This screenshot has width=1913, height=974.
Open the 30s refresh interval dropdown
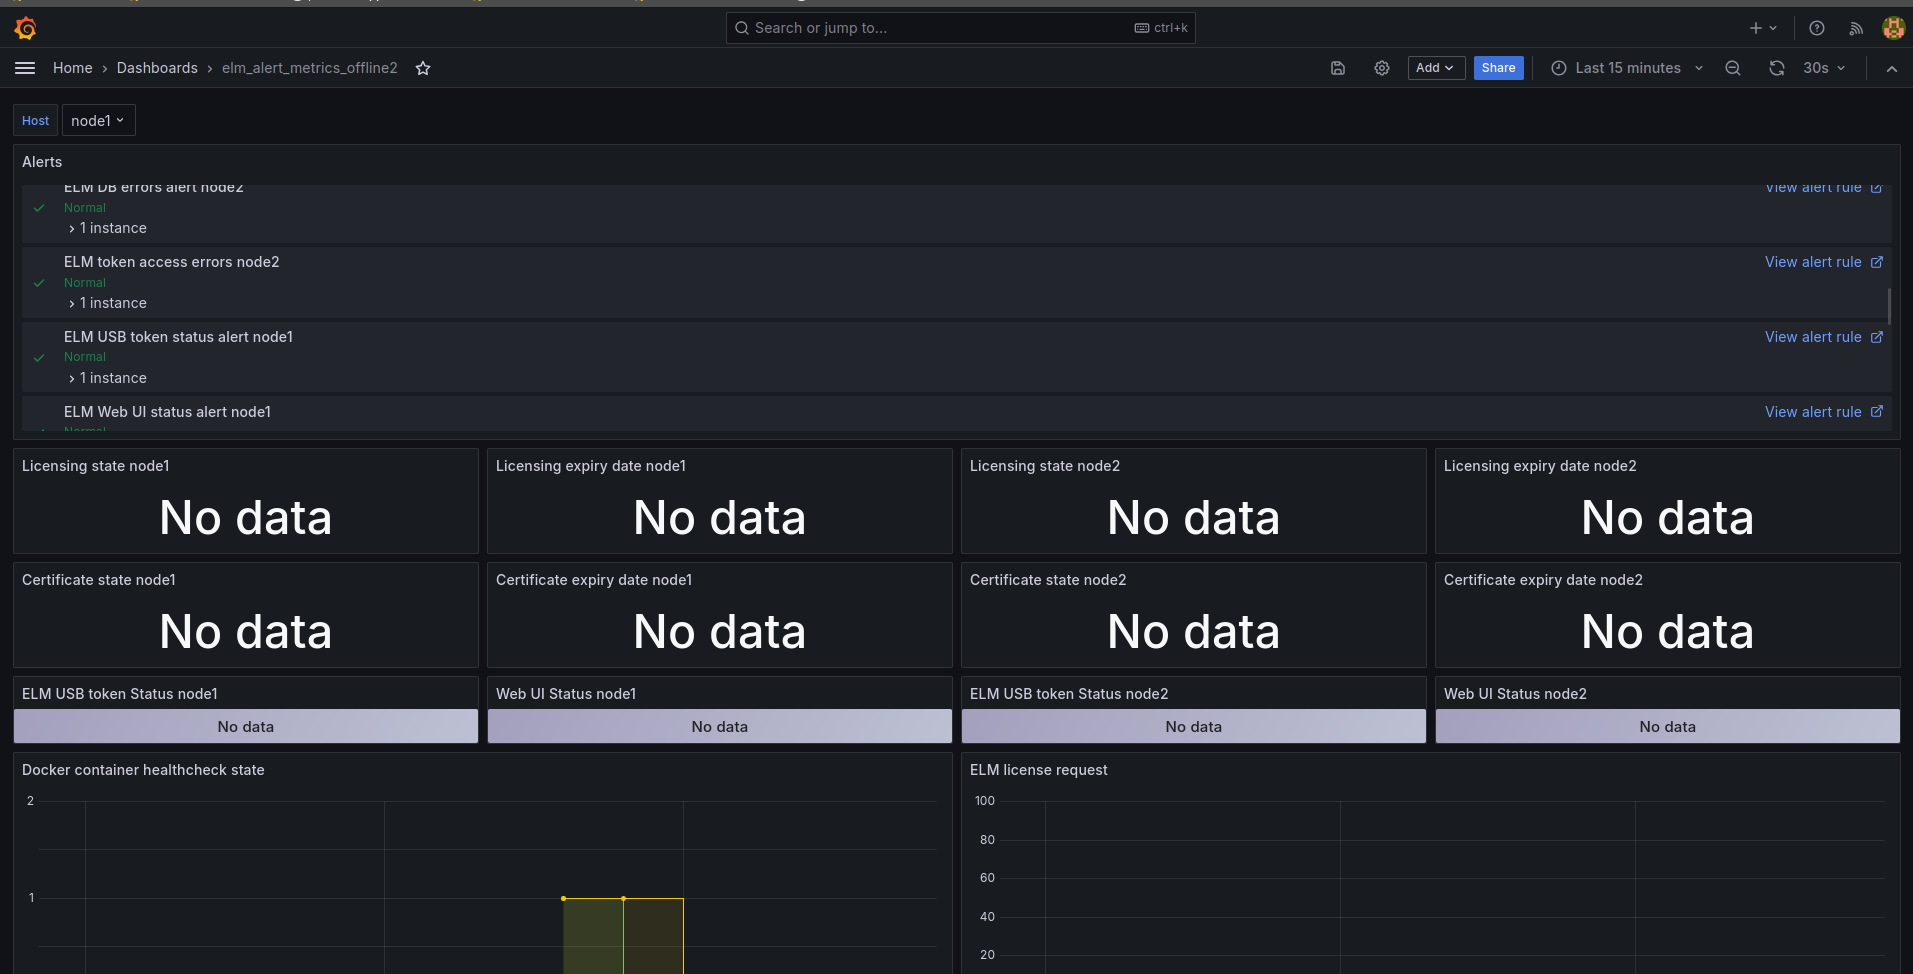pos(1824,68)
